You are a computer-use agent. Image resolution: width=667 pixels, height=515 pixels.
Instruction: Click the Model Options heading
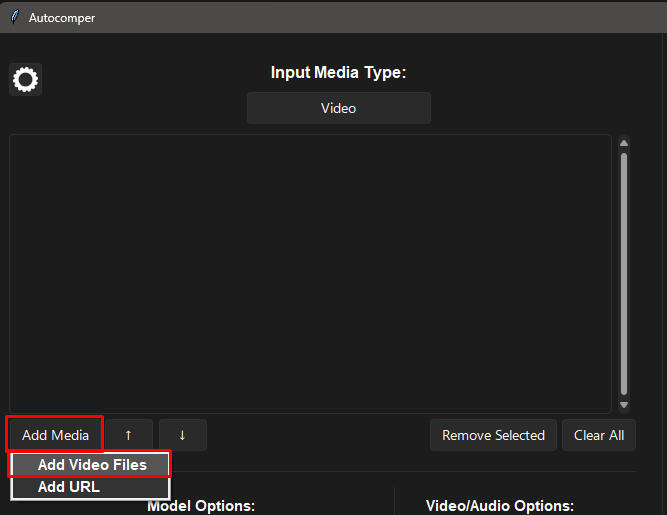[201, 506]
